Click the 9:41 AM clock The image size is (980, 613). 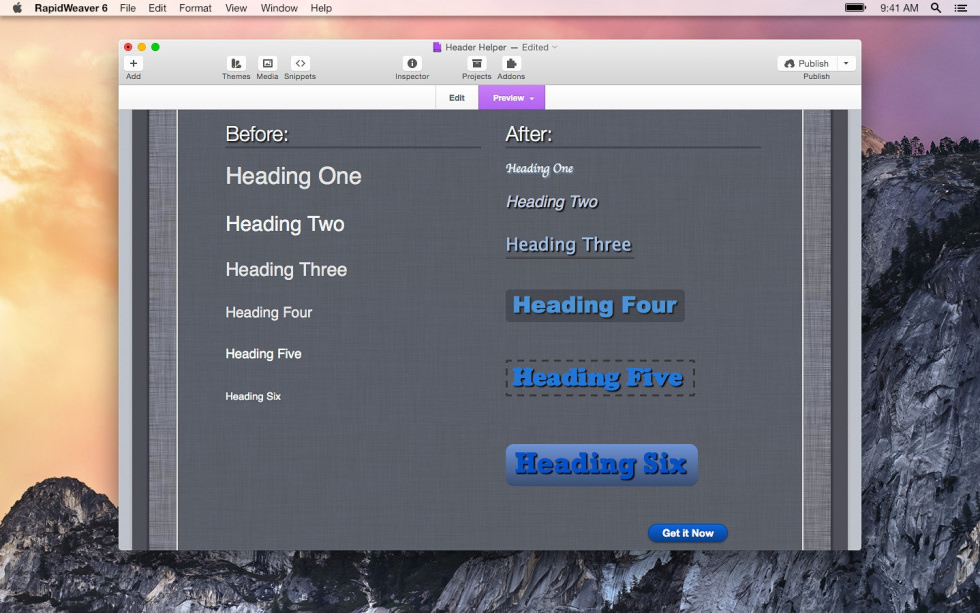[899, 8]
